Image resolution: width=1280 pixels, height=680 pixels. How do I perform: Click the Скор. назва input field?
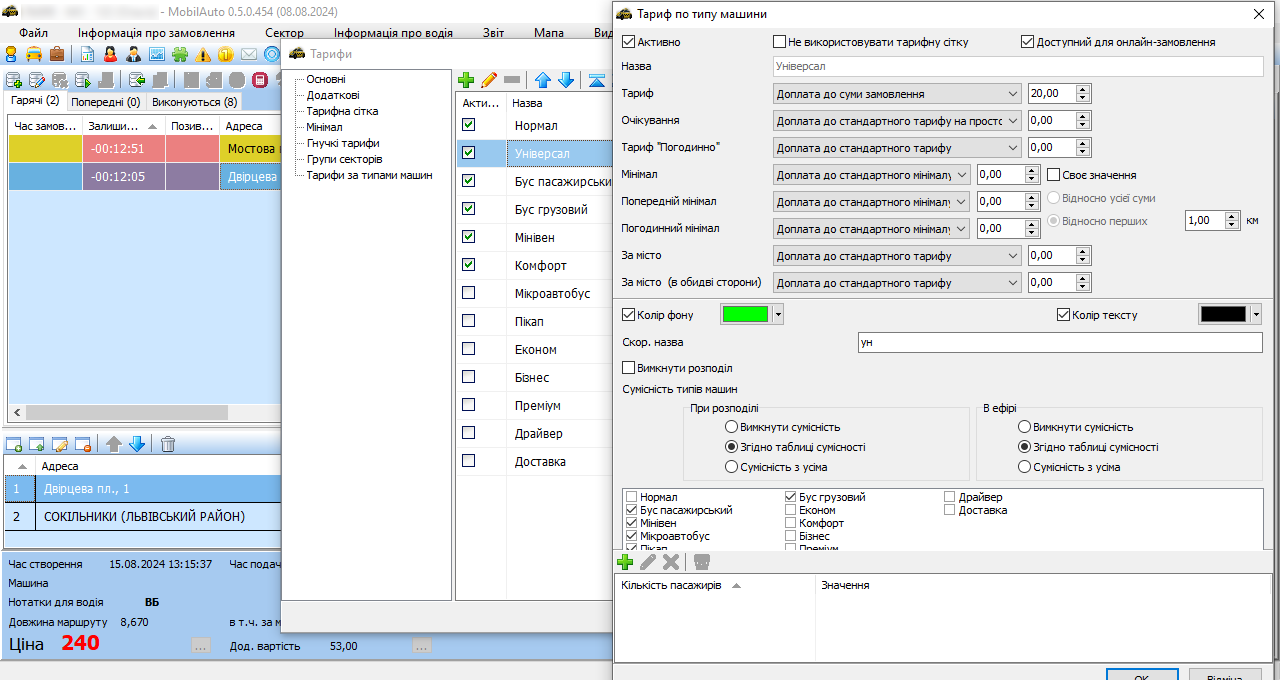(1060, 343)
